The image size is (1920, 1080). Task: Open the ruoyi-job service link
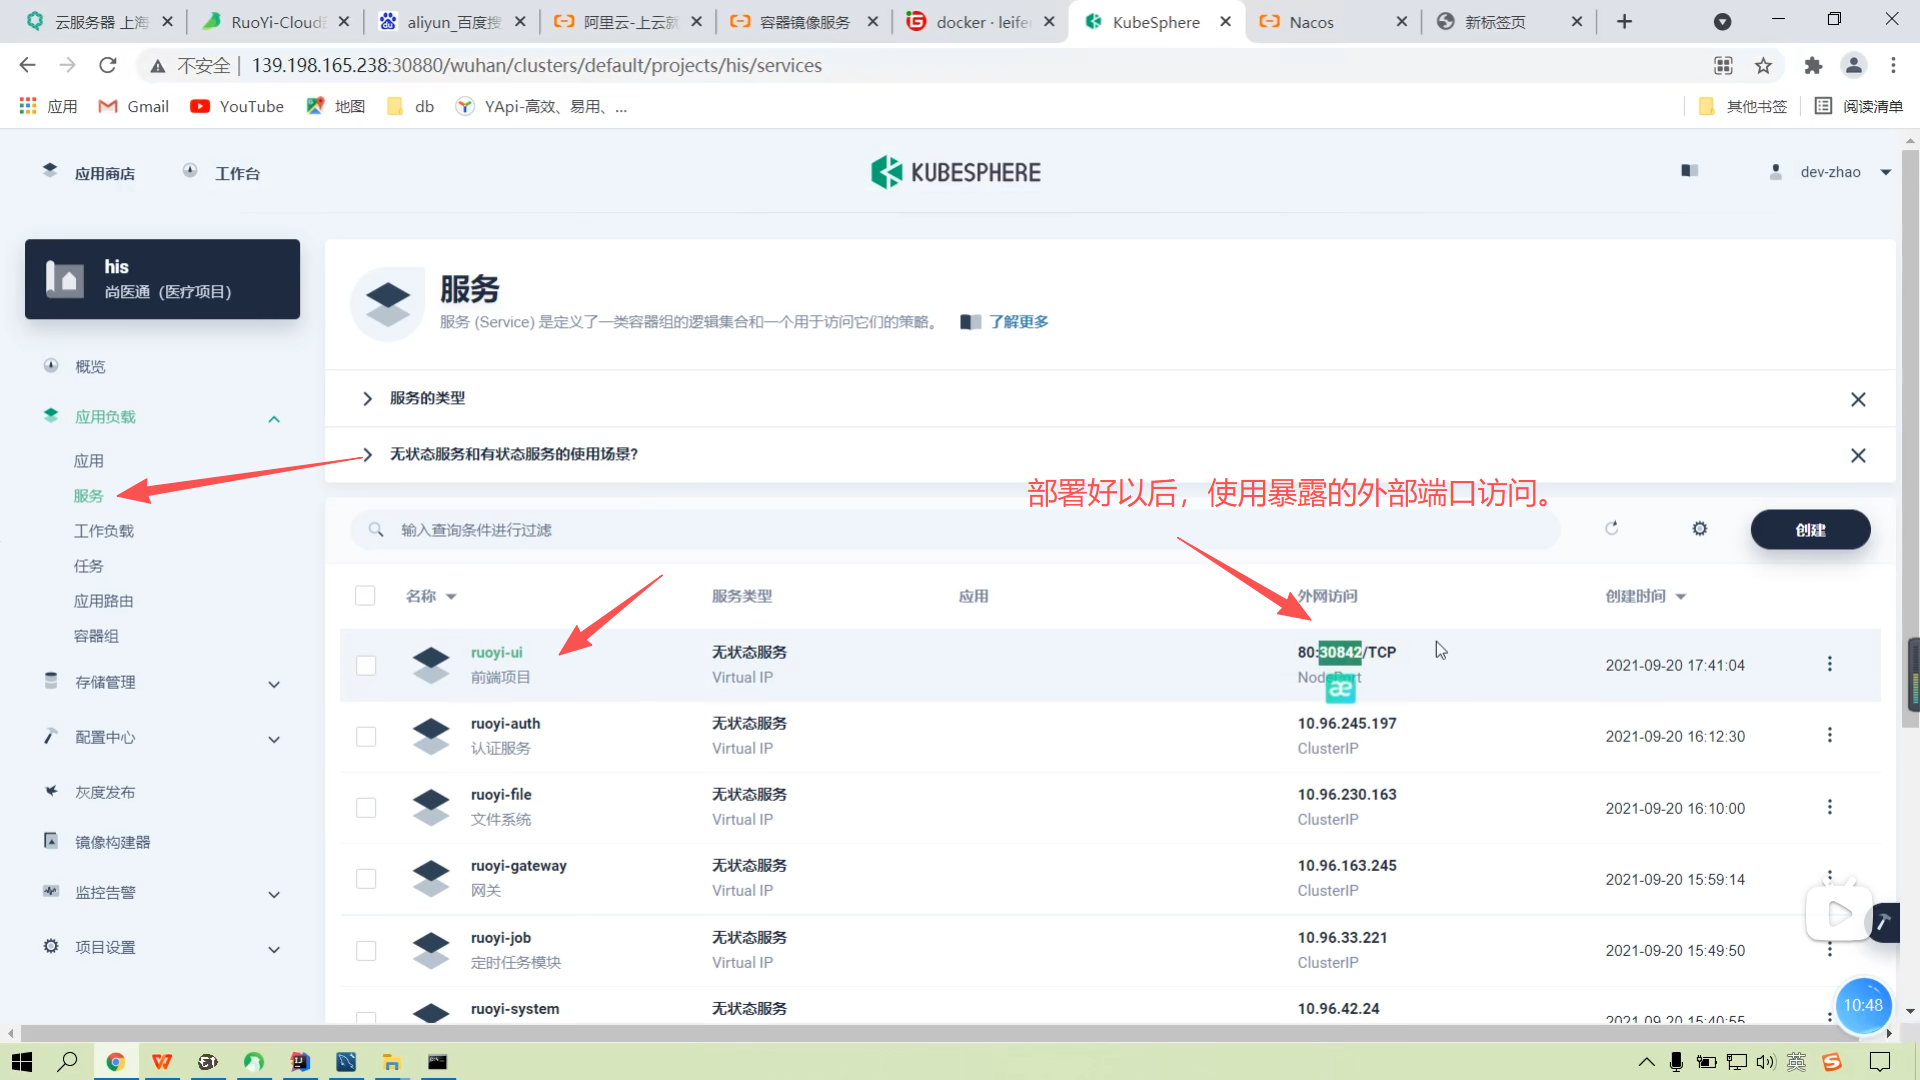pyautogui.click(x=501, y=938)
